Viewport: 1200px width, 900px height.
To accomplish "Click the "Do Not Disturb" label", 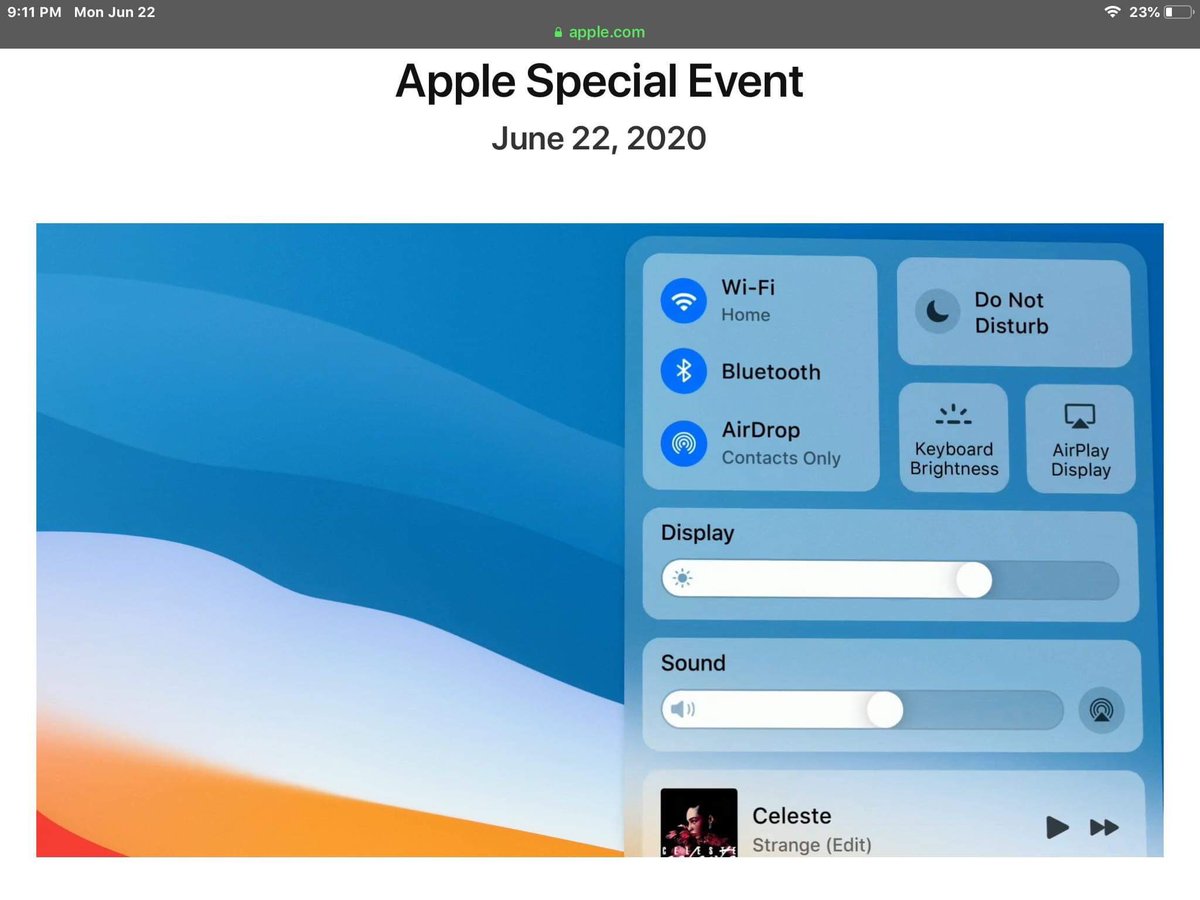I will pyautogui.click(x=1011, y=313).
